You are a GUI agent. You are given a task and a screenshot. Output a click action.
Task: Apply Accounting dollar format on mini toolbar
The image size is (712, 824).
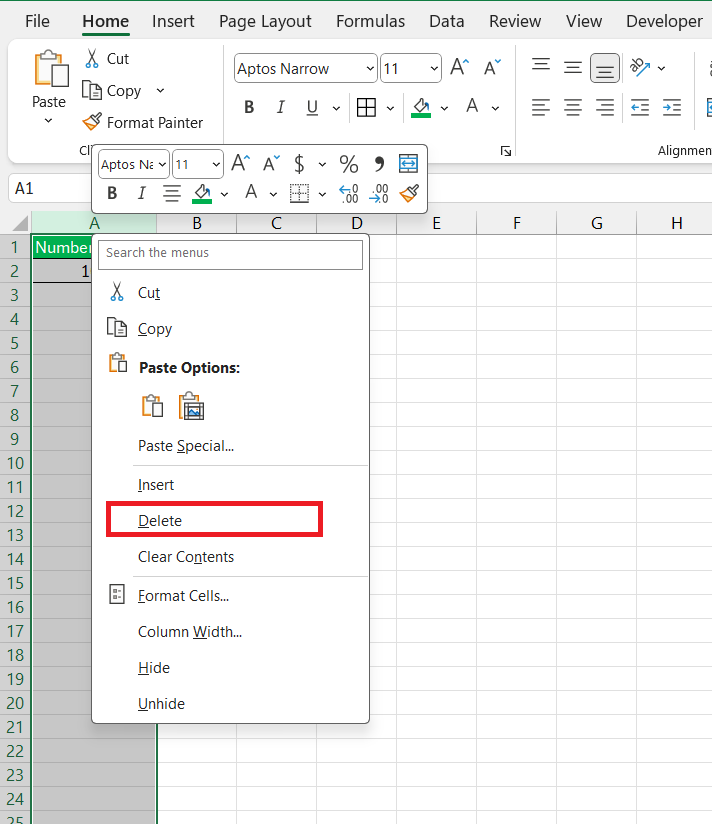coord(299,164)
